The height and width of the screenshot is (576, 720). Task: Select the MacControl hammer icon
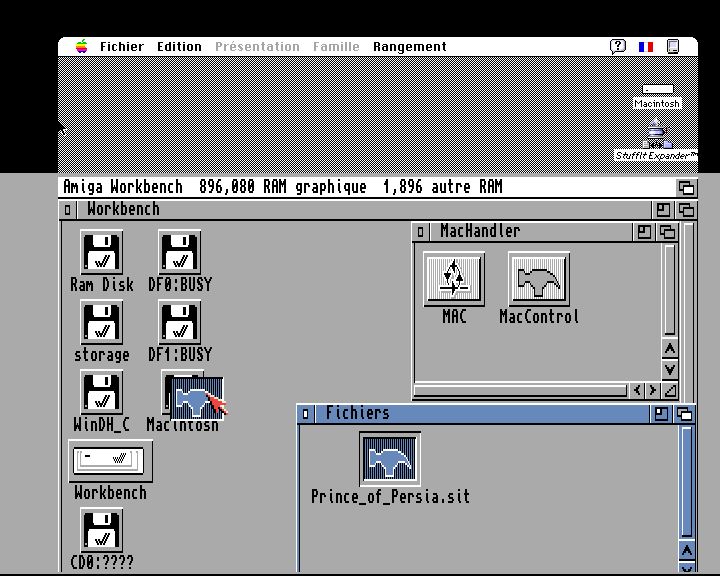click(x=538, y=278)
